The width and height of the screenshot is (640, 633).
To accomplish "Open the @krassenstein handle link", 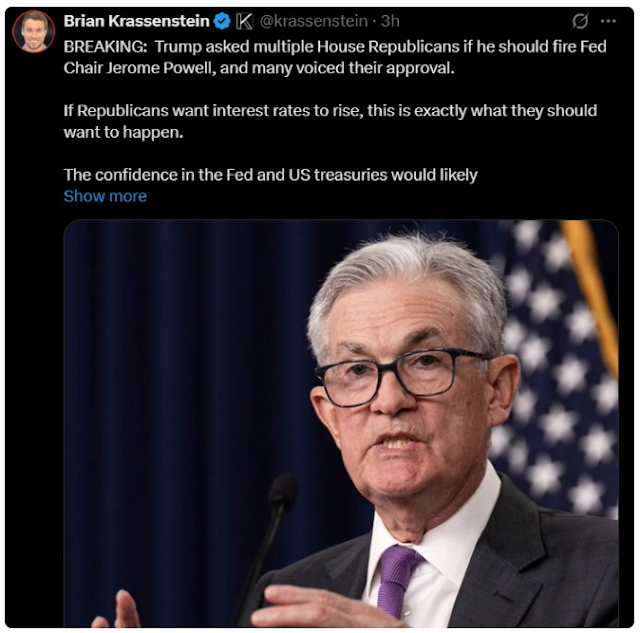I will pyautogui.click(x=313, y=21).
